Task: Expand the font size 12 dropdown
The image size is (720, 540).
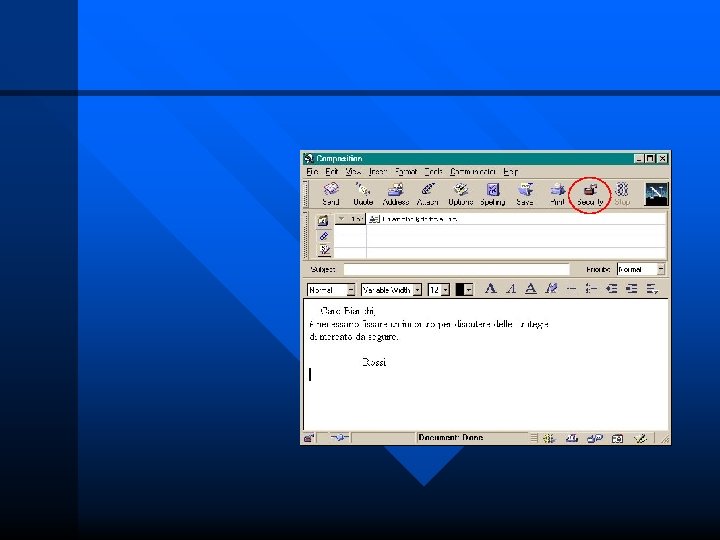Action: 445,290
